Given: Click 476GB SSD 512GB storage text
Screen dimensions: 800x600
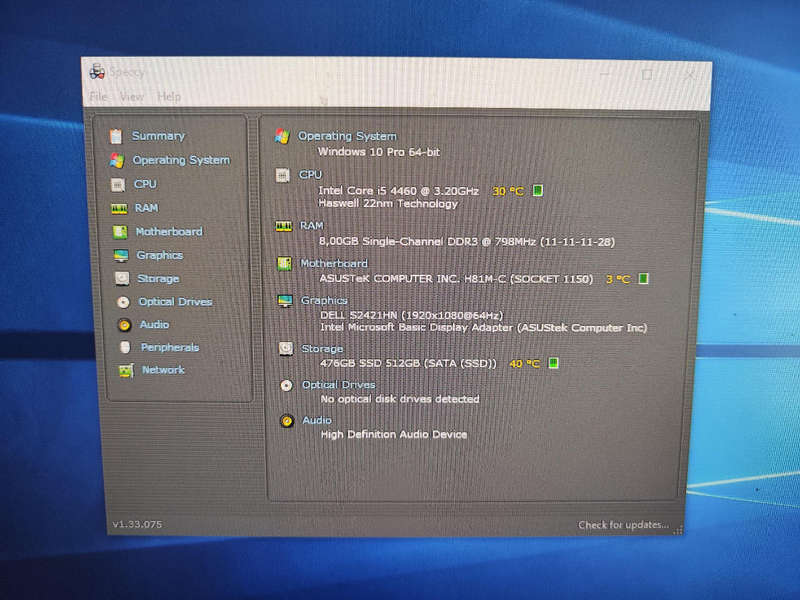Looking at the screenshot, I should pos(408,363).
